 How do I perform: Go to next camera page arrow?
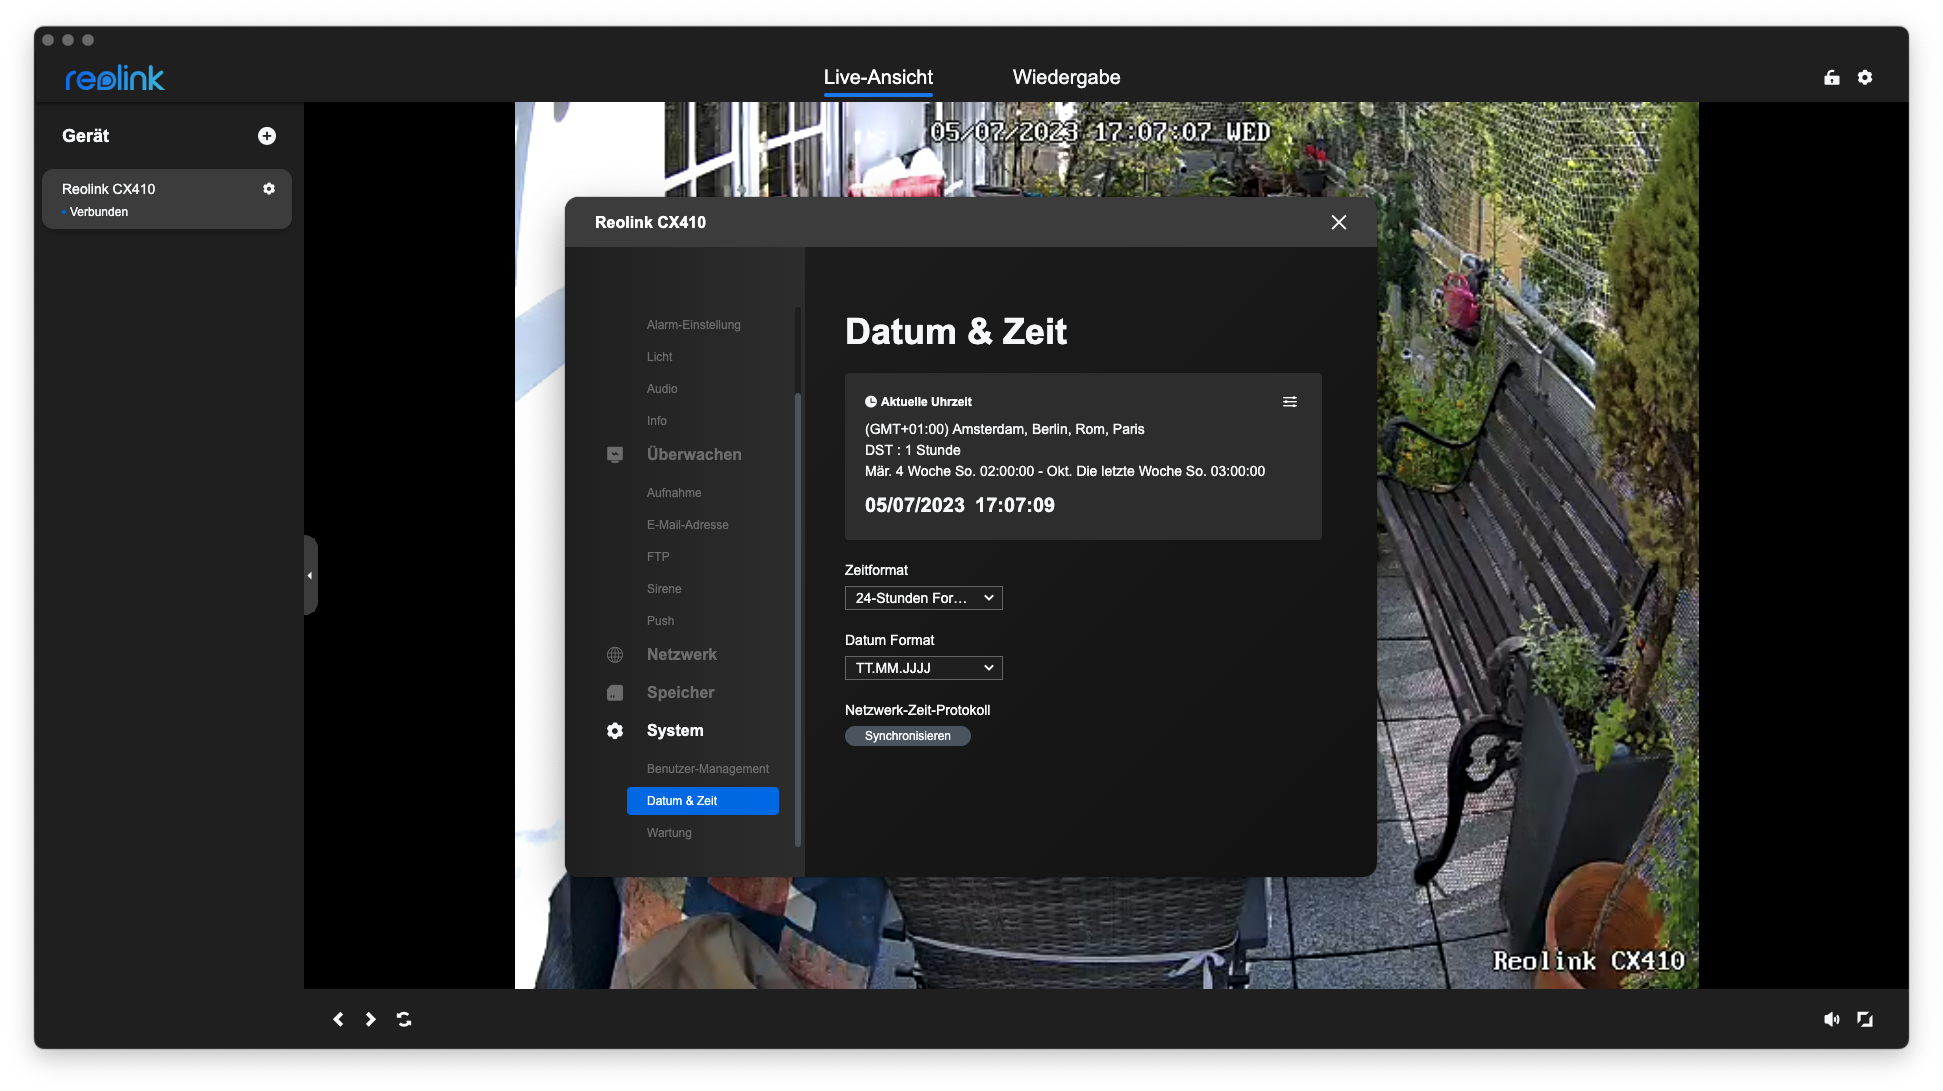(x=371, y=1019)
